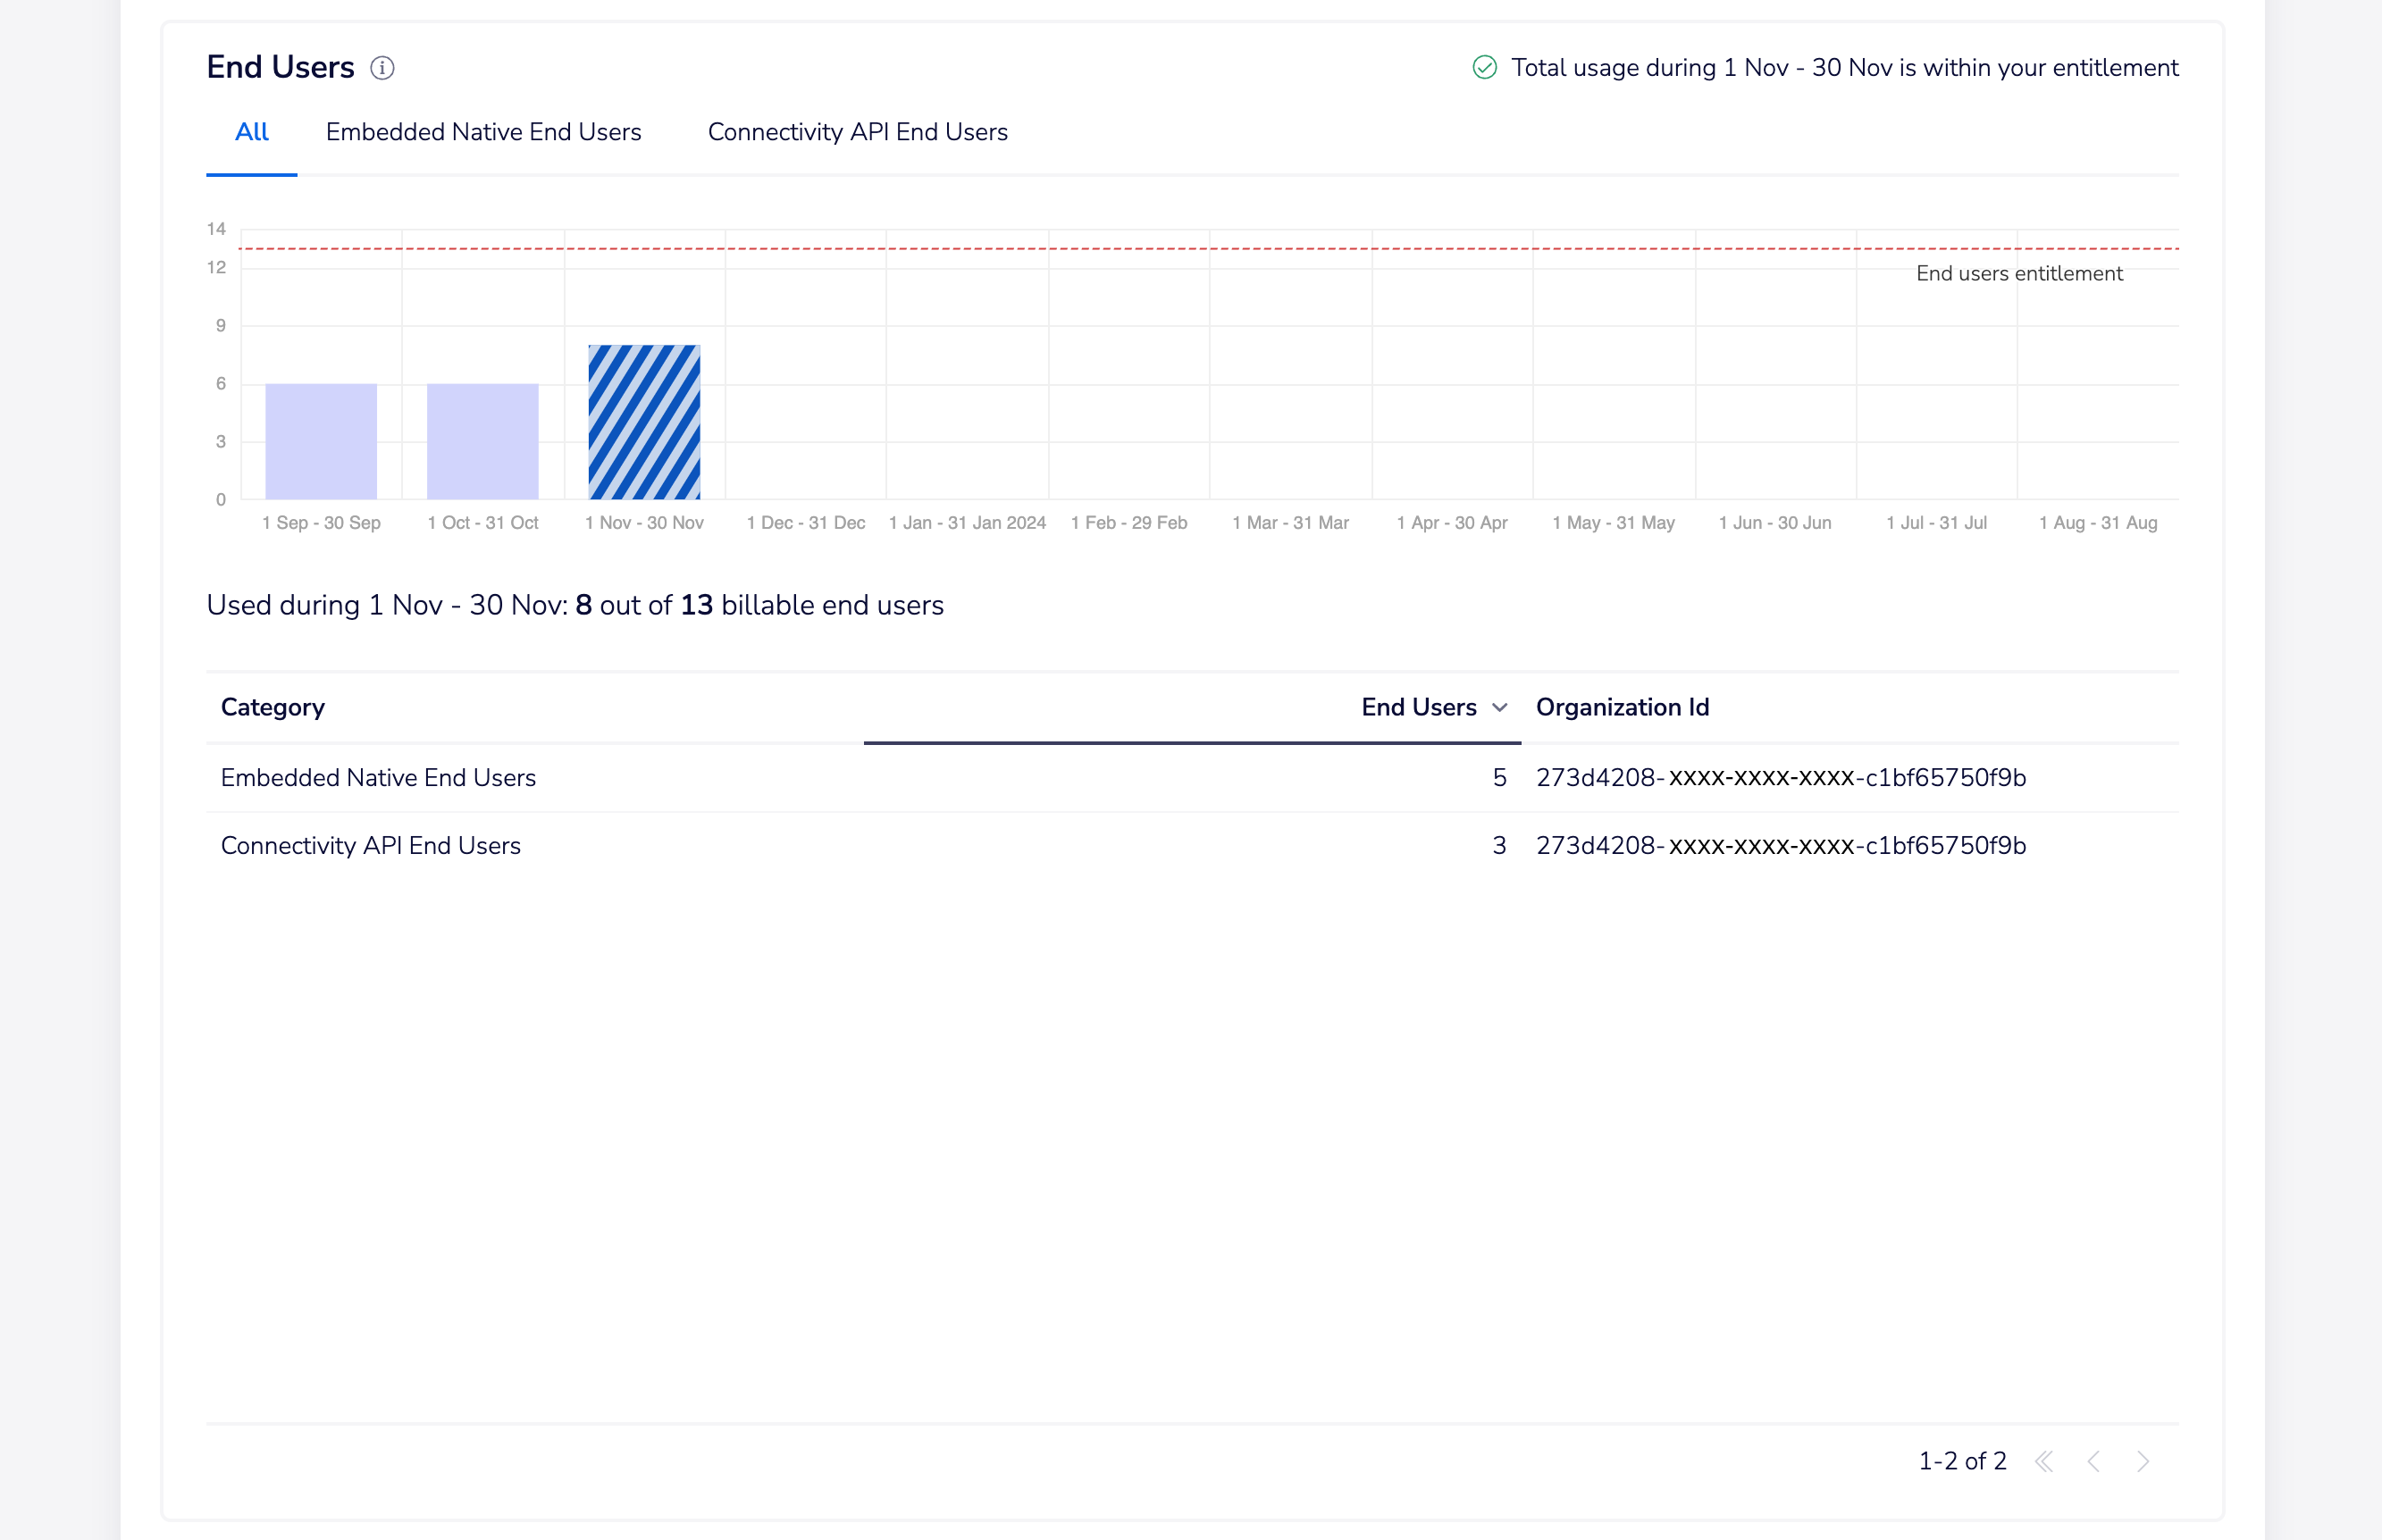Image resolution: width=2382 pixels, height=1540 pixels.
Task: Select the 1 Sep - 30 Sep bar
Action: pyautogui.click(x=321, y=441)
